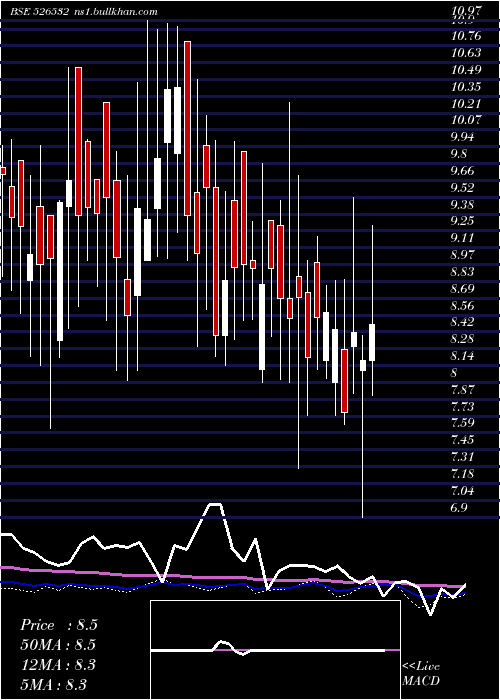
Task: Click the 8.83 price axis label
Action: click(x=462, y=271)
